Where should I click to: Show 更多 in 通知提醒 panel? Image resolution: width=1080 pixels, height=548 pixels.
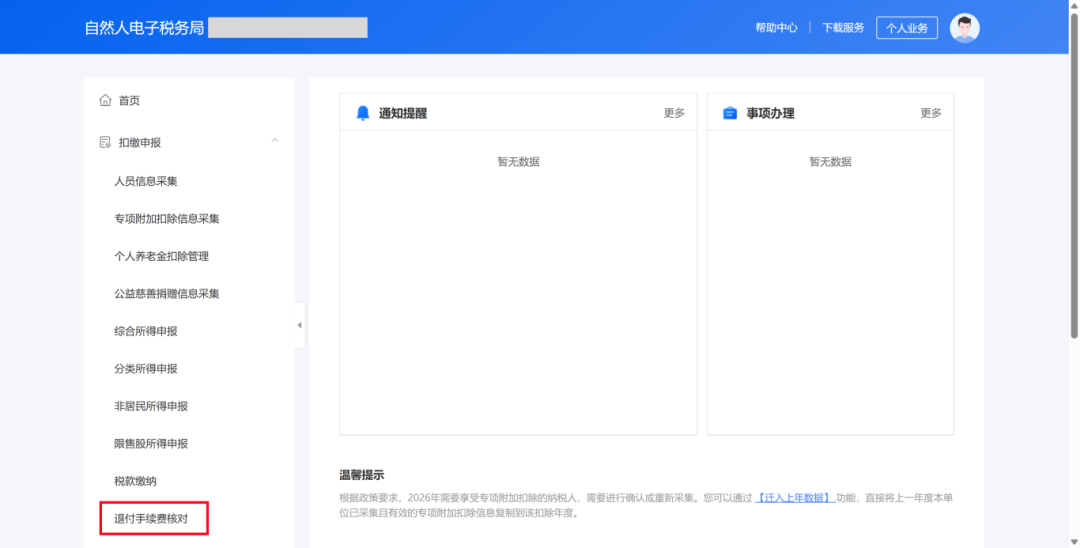point(674,113)
